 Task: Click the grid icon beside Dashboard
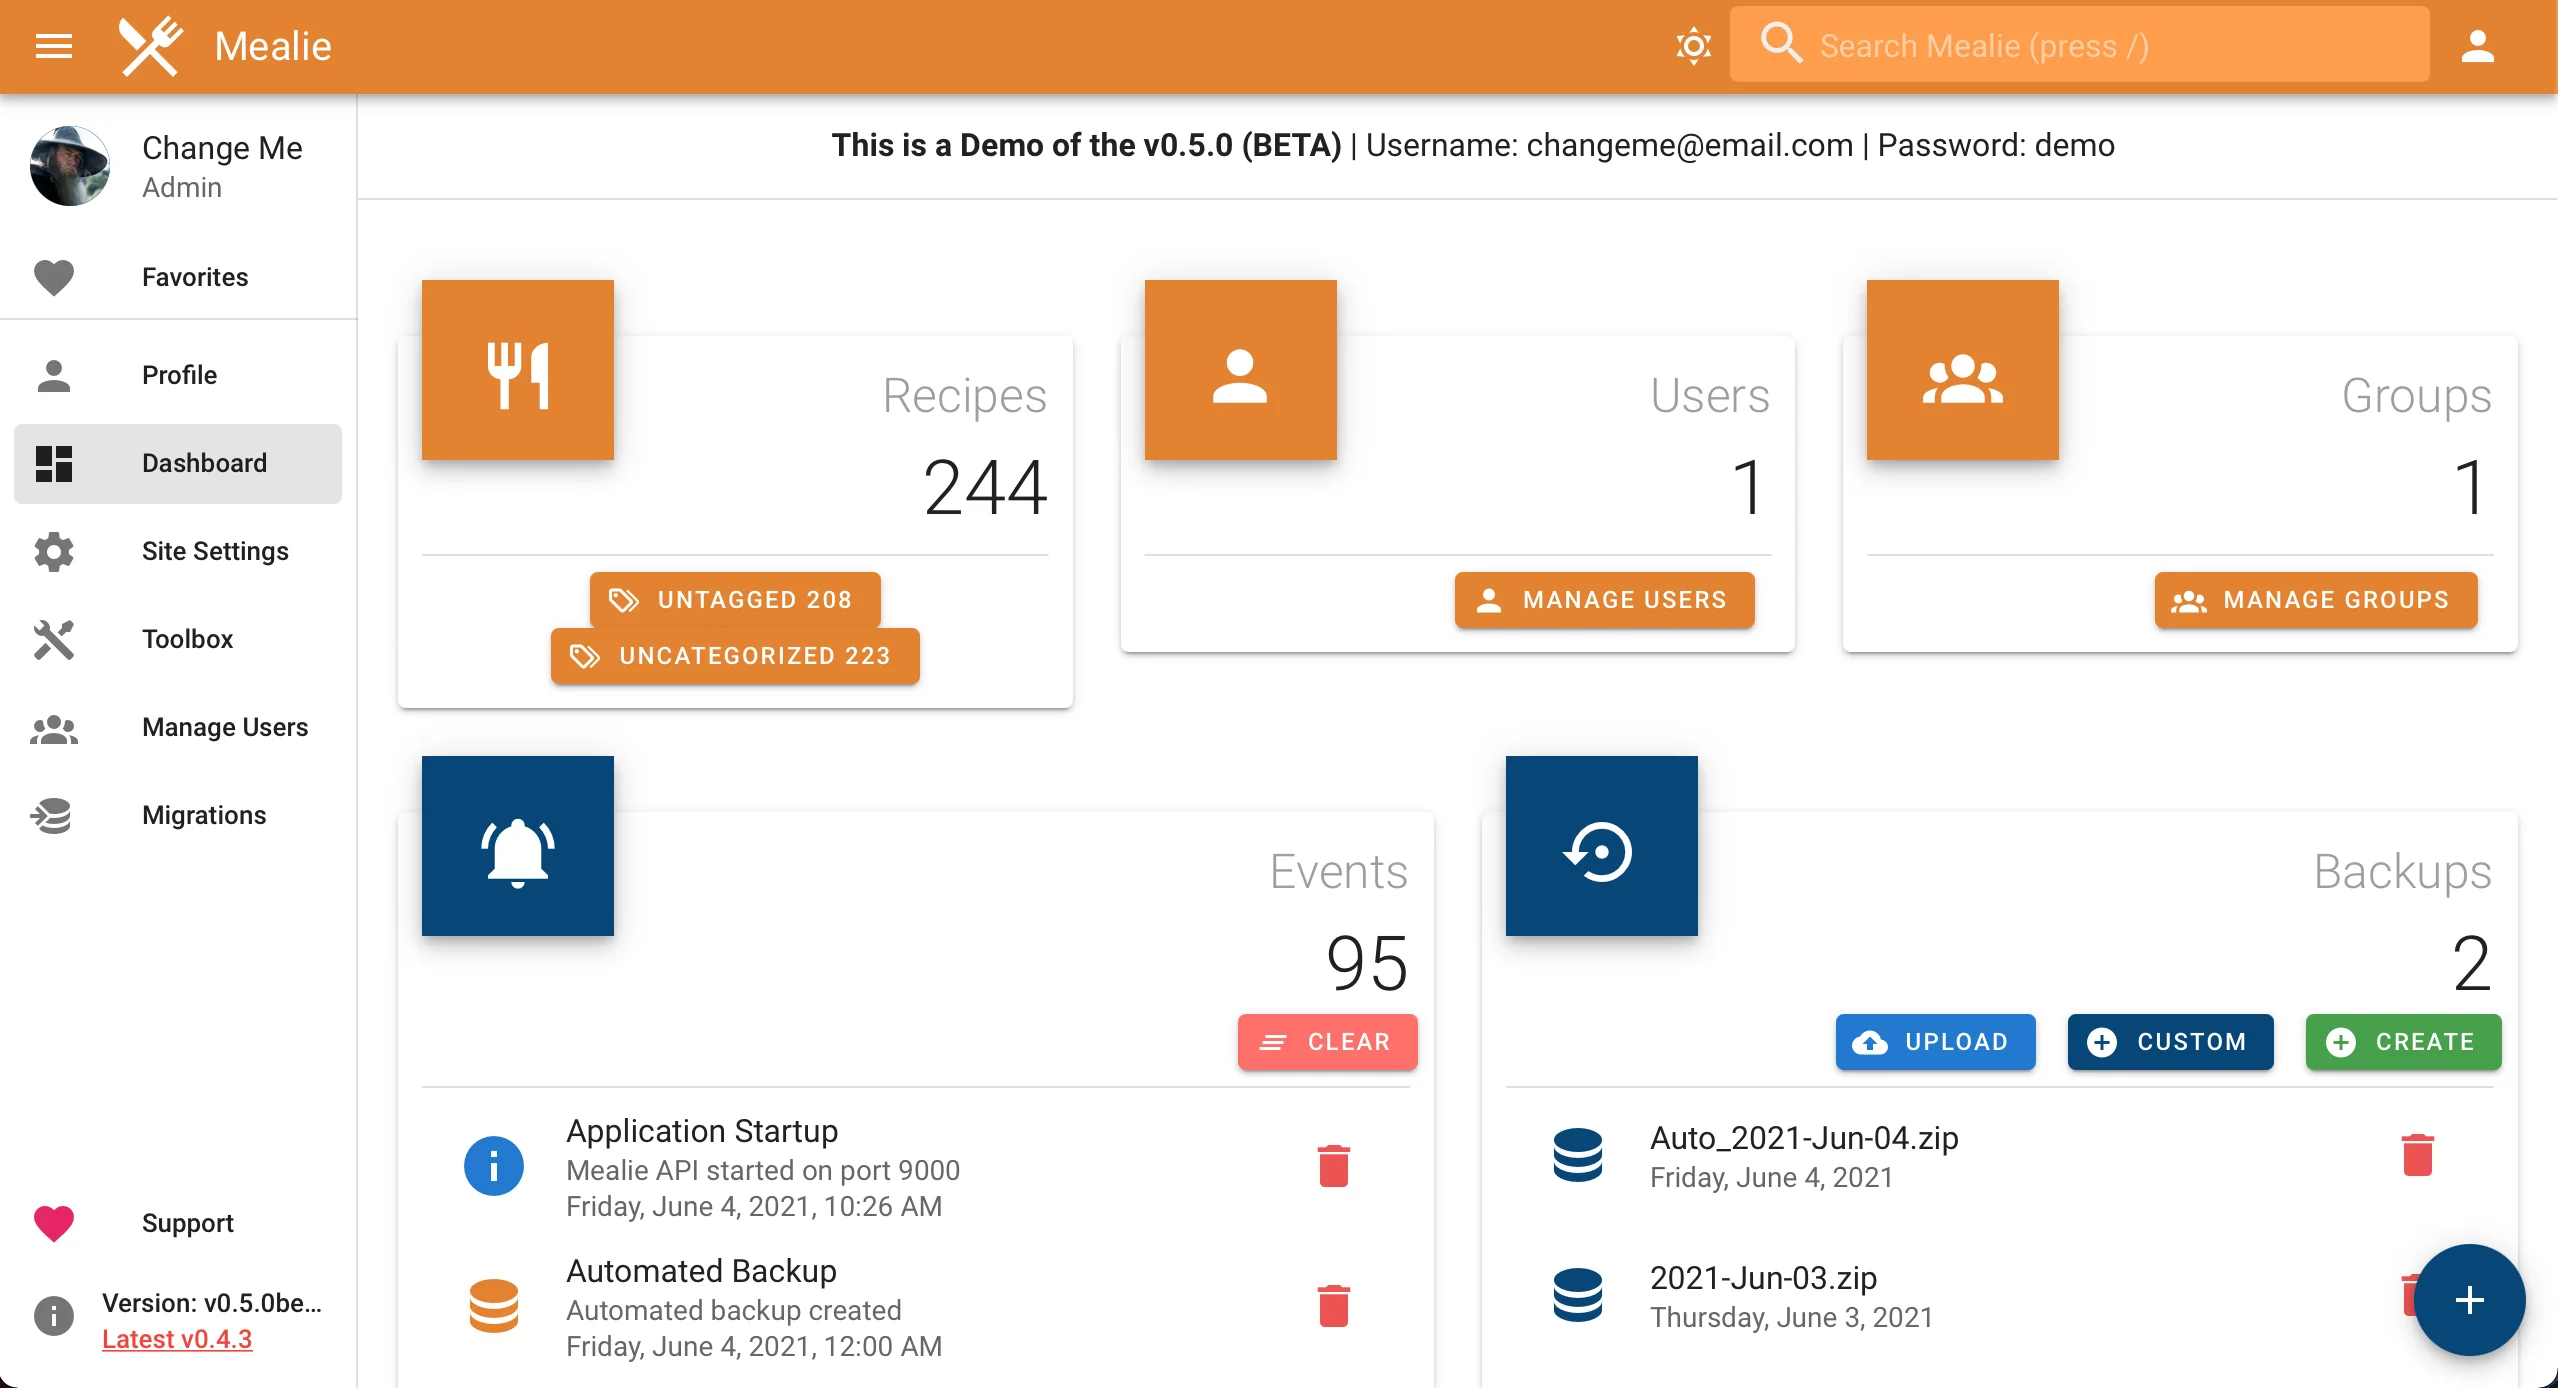(54, 464)
